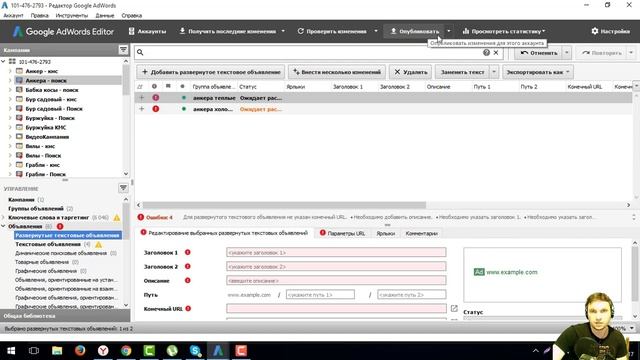Click error icon on анкера теплые row

point(156,98)
